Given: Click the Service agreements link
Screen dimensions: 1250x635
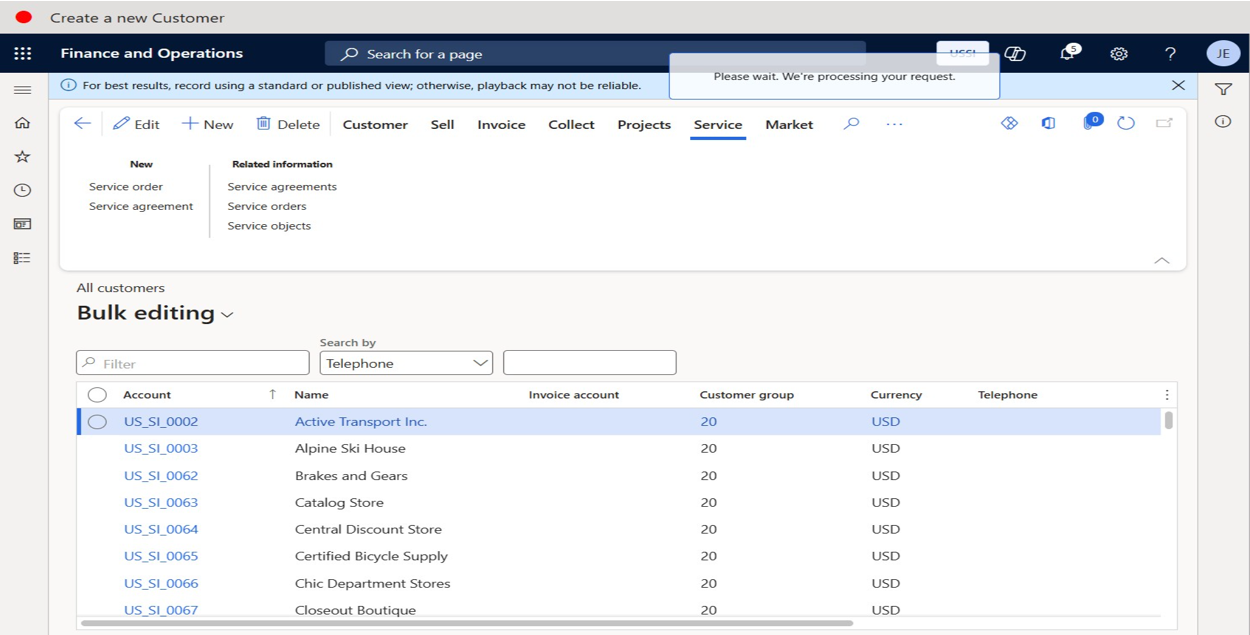Looking at the screenshot, I should pos(282,187).
